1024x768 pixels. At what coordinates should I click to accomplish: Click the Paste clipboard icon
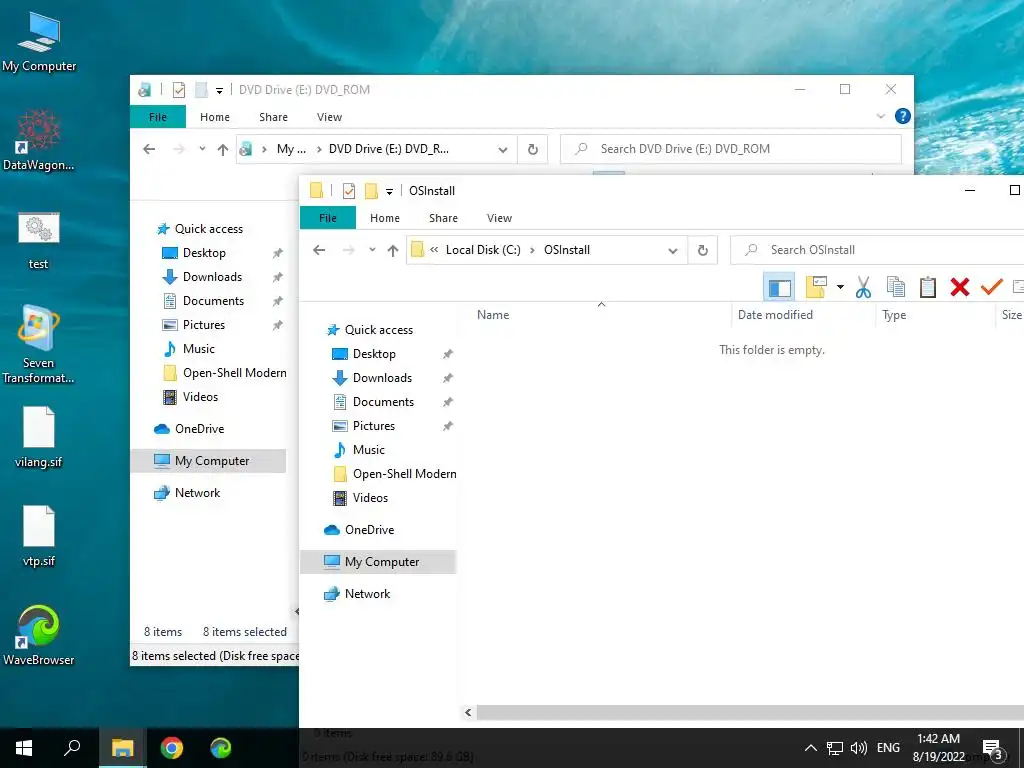pos(927,287)
